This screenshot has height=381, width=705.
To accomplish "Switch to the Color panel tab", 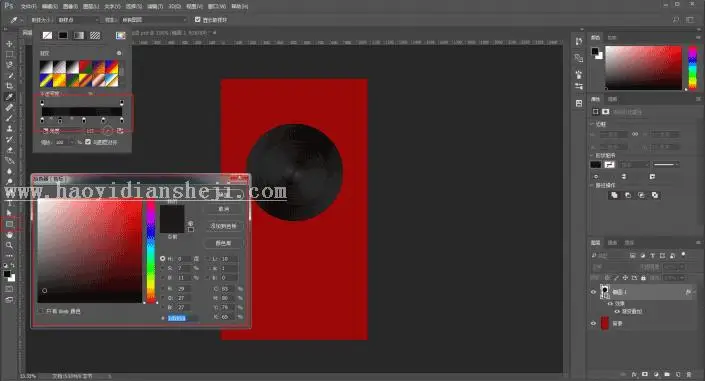I will pyautogui.click(x=596, y=37).
